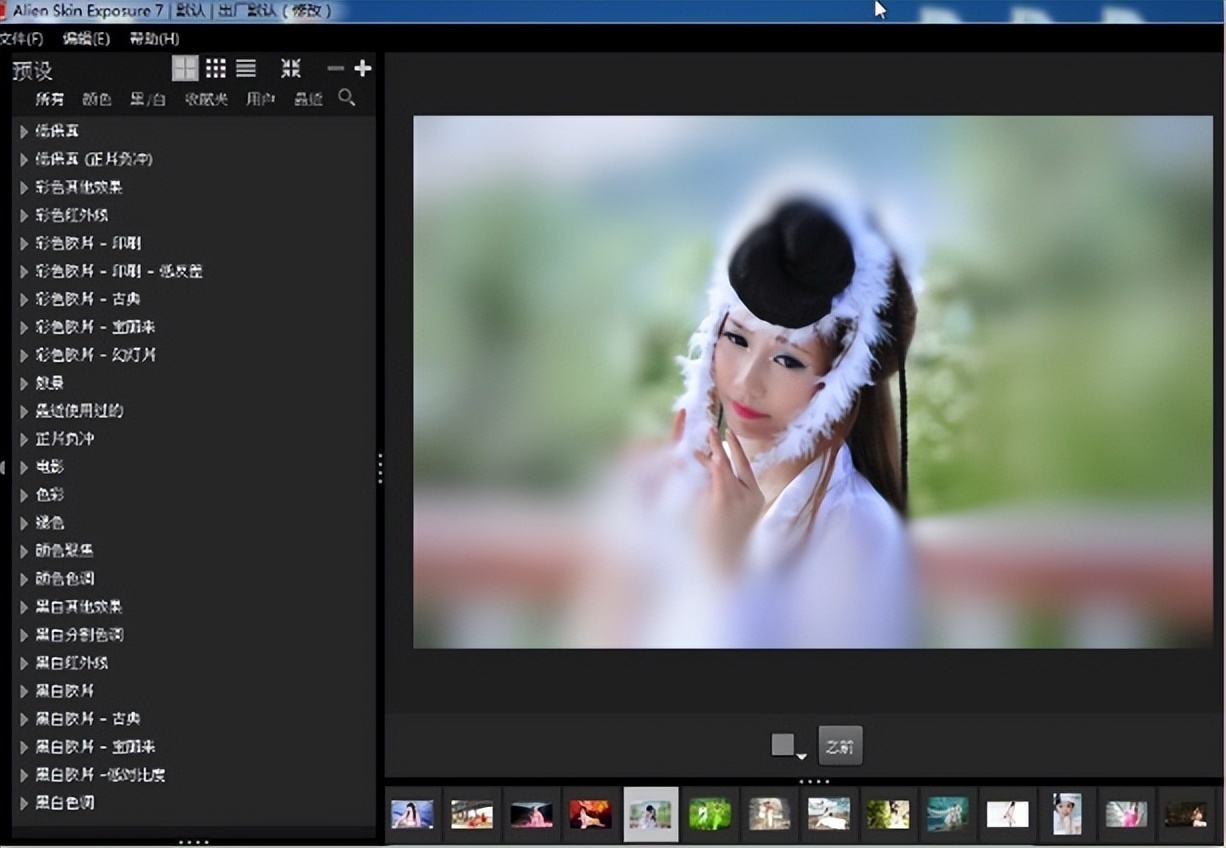The image size is (1226, 848).
Task: Select the 黑白色调 preset row
Action: pos(194,803)
